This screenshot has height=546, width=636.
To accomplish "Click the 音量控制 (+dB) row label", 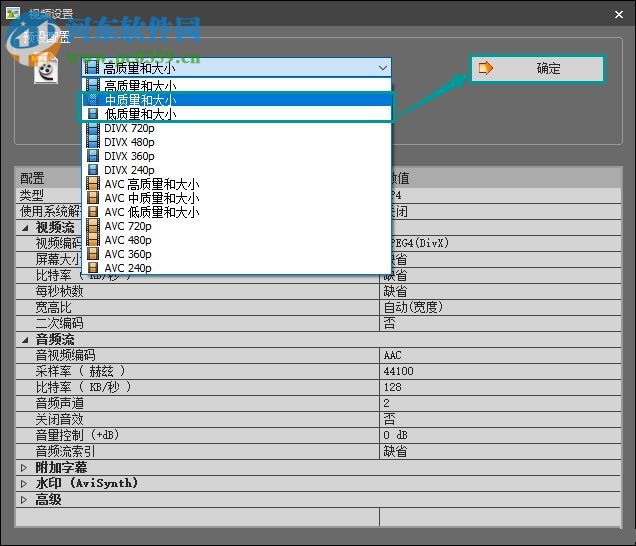I will point(77,435).
